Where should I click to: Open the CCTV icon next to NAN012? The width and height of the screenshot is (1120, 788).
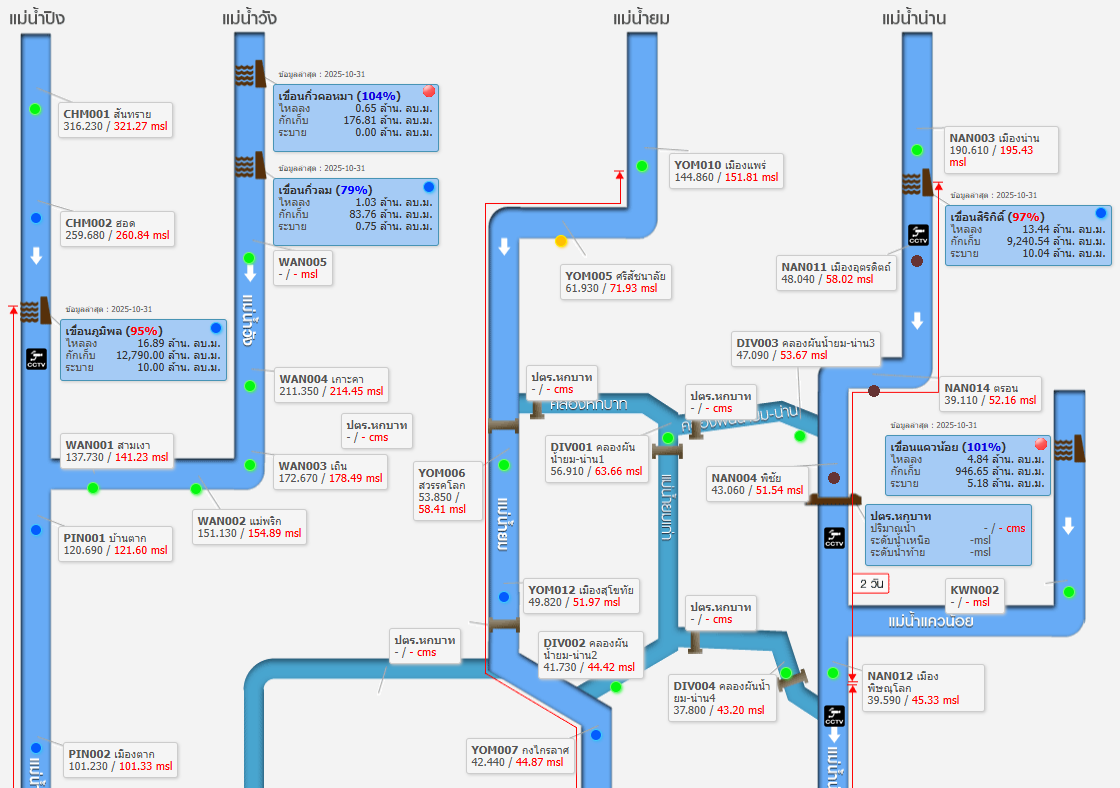(x=834, y=716)
